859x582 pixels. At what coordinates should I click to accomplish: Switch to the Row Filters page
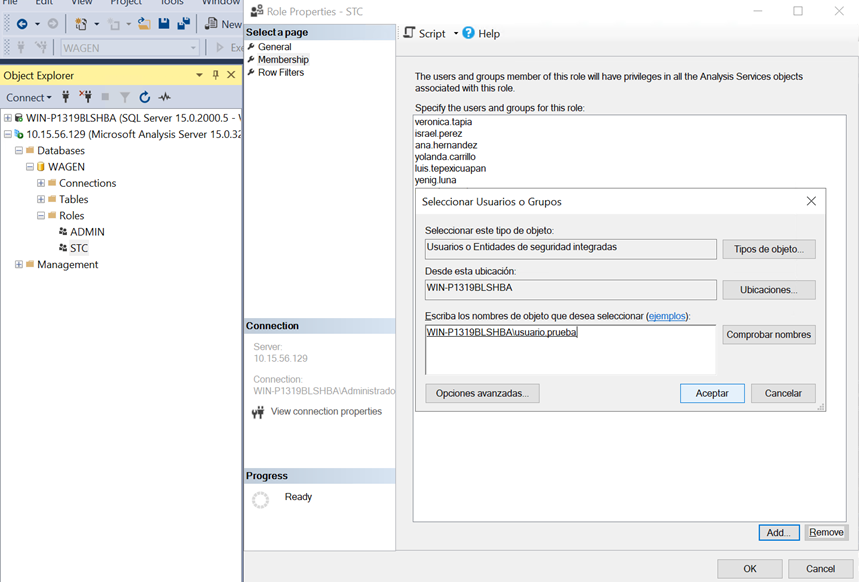pos(280,72)
